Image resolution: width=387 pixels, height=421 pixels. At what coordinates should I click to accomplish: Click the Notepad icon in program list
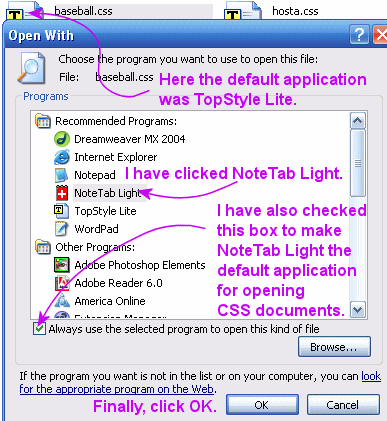(x=62, y=175)
